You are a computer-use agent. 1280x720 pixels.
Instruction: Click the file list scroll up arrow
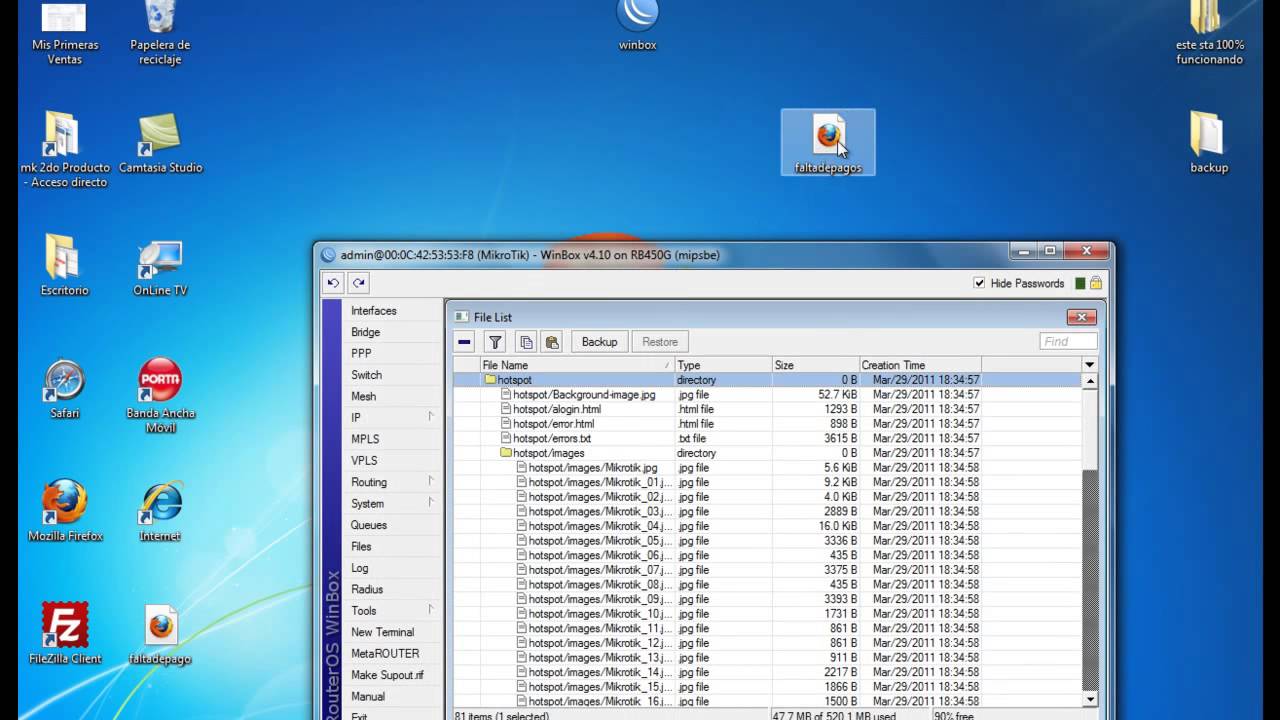click(1090, 380)
